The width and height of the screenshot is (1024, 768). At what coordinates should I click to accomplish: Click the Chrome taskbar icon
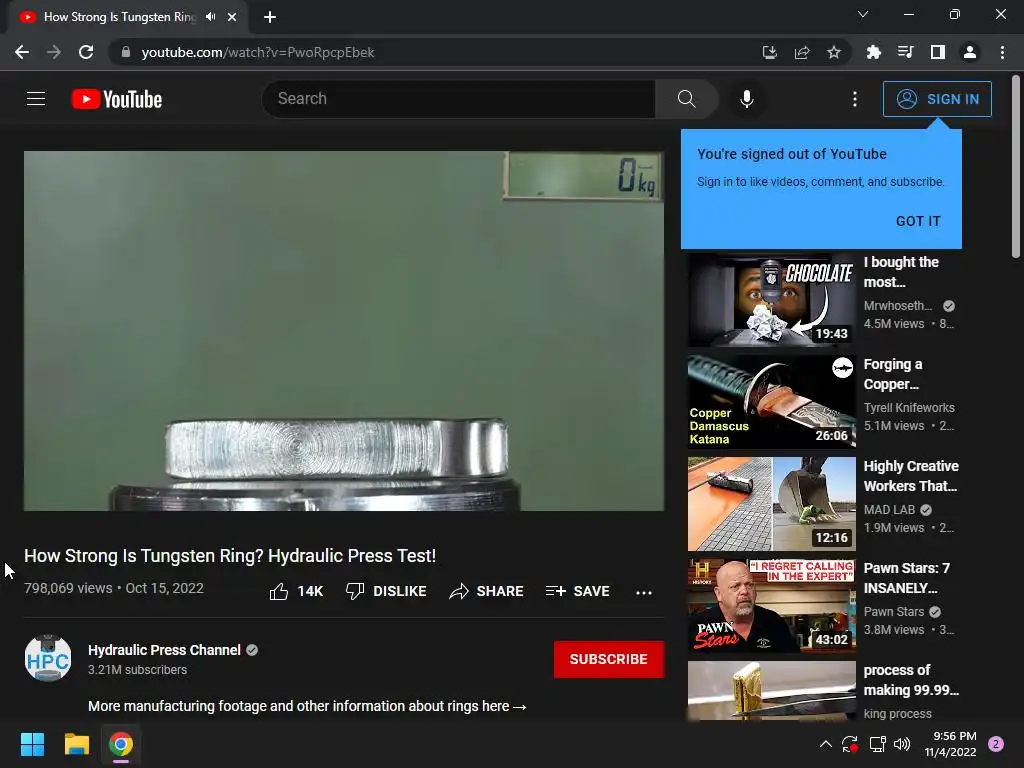tap(121, 744)
